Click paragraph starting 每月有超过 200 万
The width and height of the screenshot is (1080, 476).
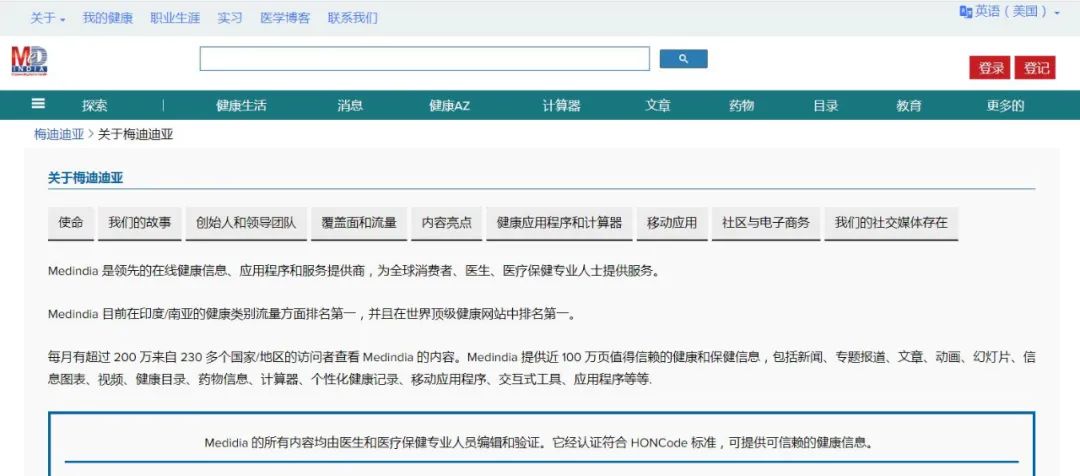click(x=541, y=368)
